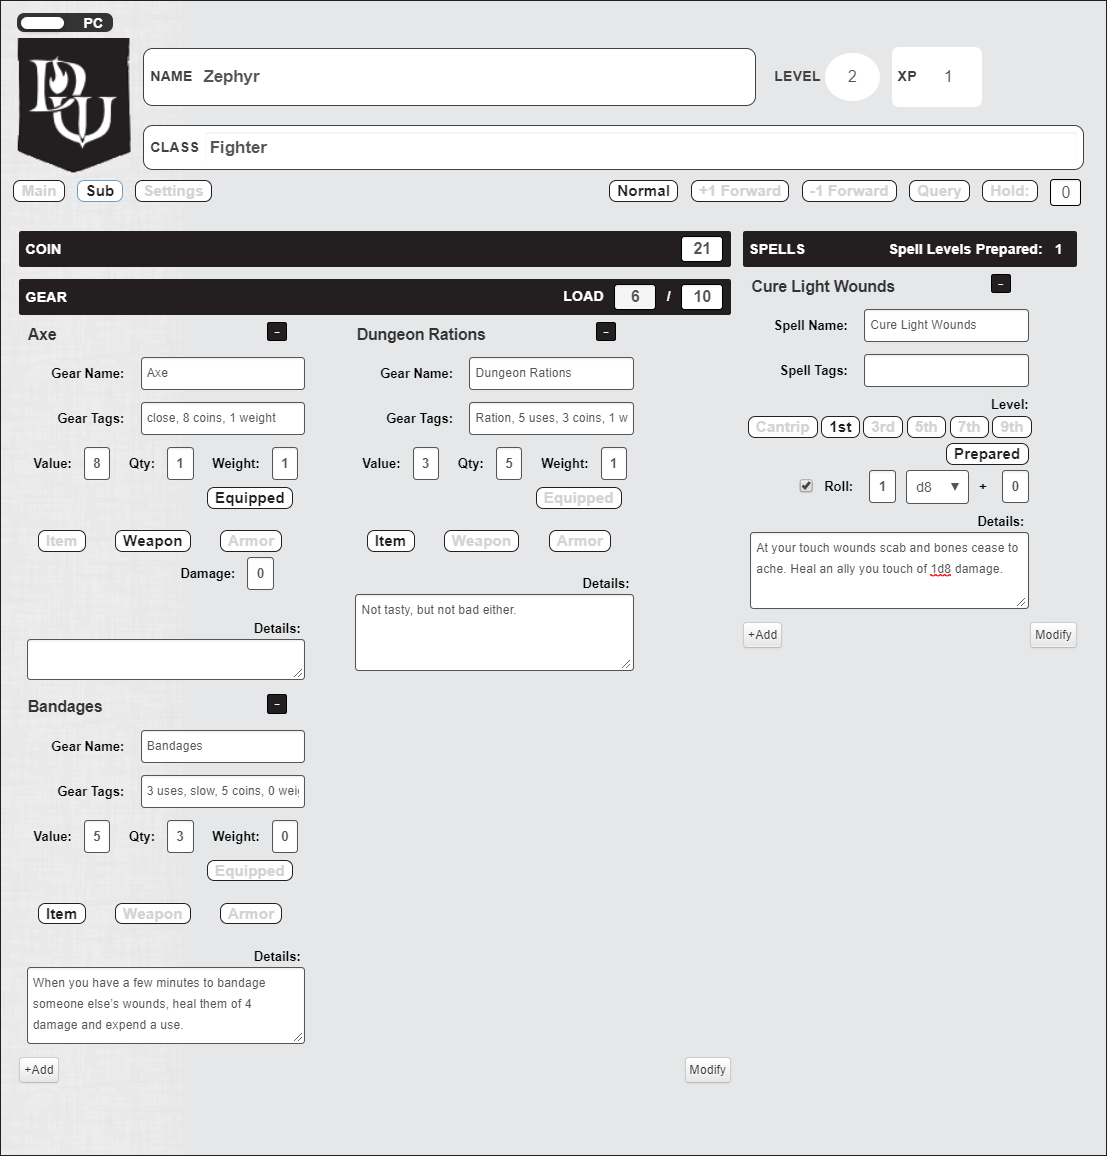Click Modify under the spells section
This screenshot has height=1156, width=1107.
[x=1053, y=635]
